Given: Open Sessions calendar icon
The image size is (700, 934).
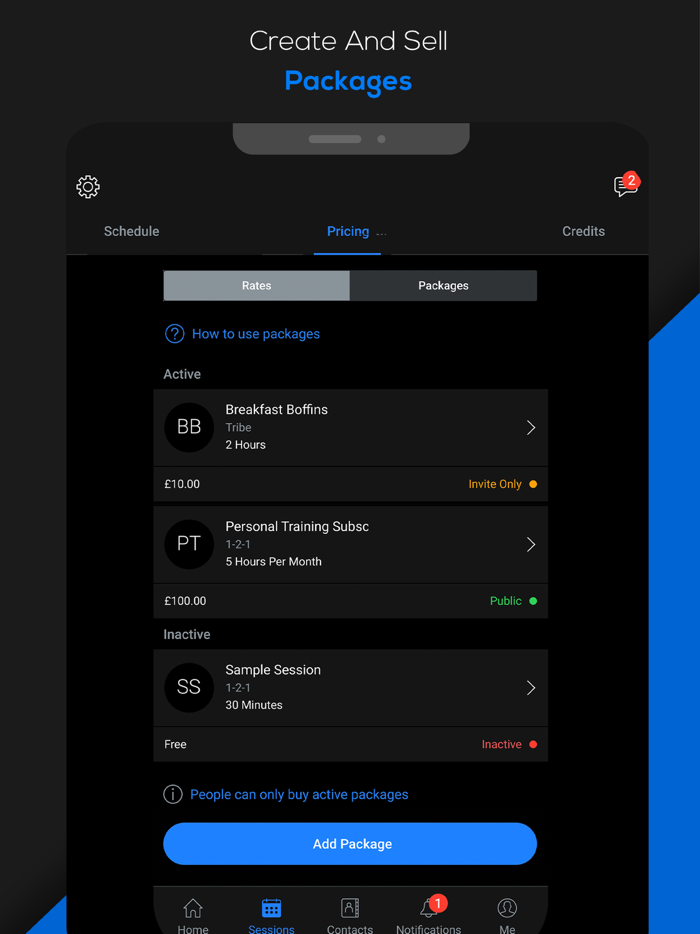Looking at the screenshot, I should point(271,908).
